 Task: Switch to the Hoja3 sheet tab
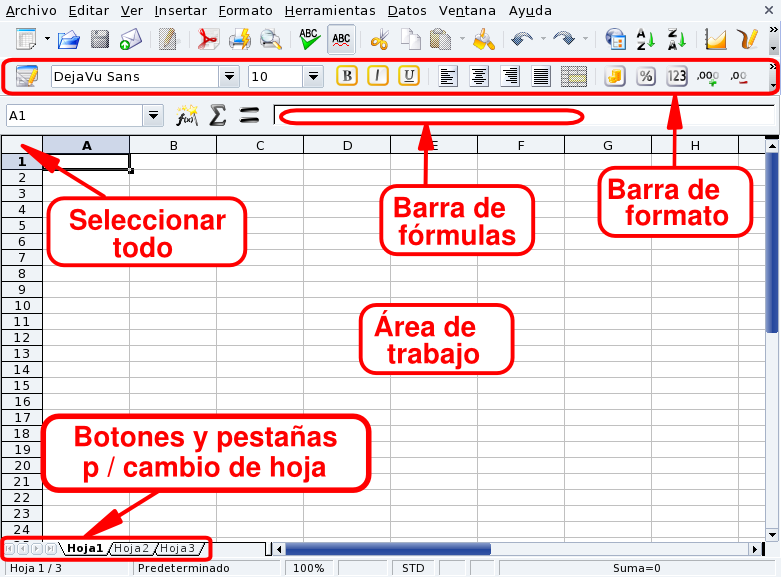[x=177, y=549]
